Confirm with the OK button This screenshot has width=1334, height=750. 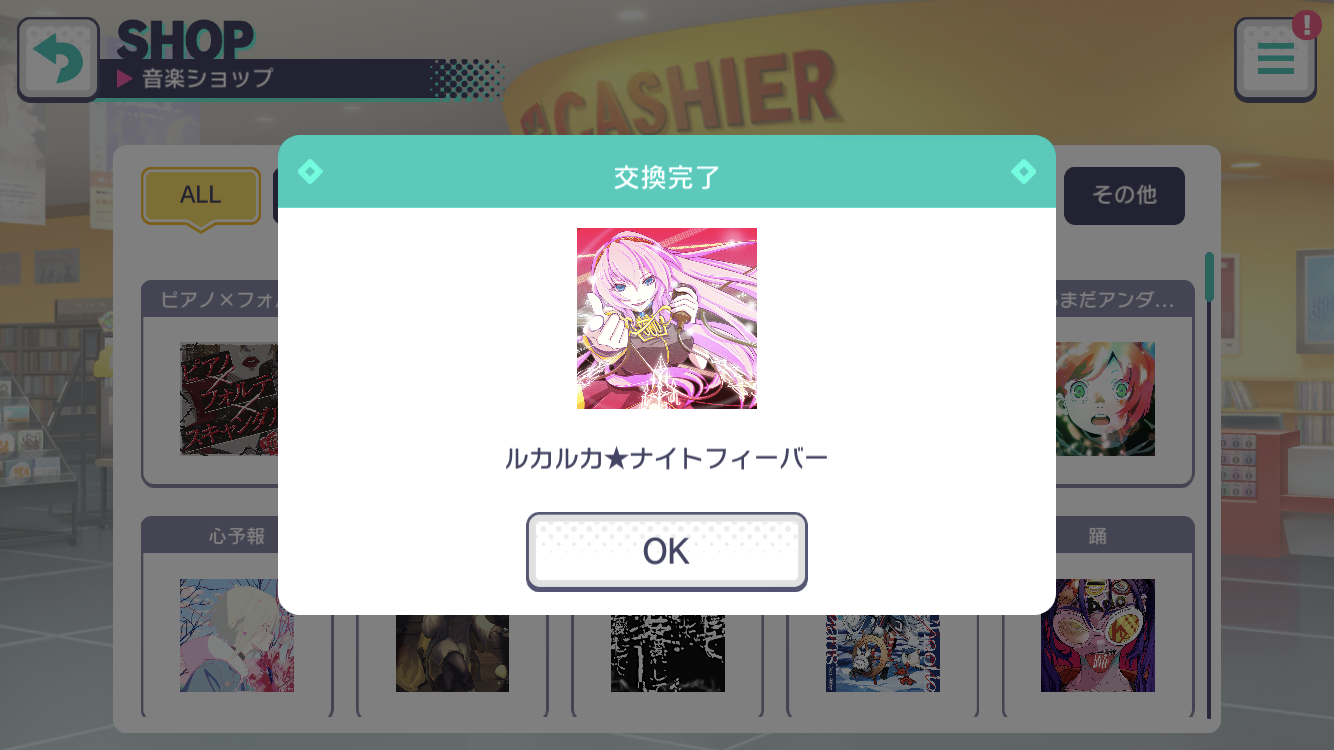click(667, 551)
